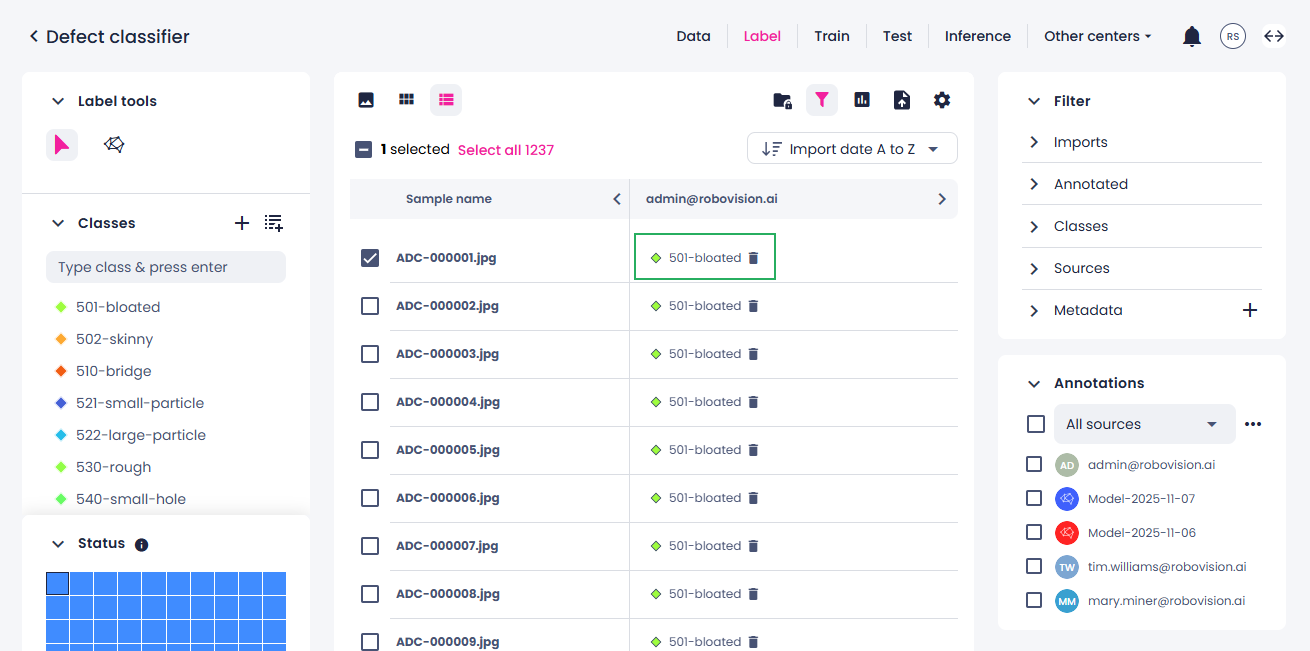This screenshot has width=1310, height=651.
Task: Check admin@robovision.ai annotation source
Action: click(1034, 465)
